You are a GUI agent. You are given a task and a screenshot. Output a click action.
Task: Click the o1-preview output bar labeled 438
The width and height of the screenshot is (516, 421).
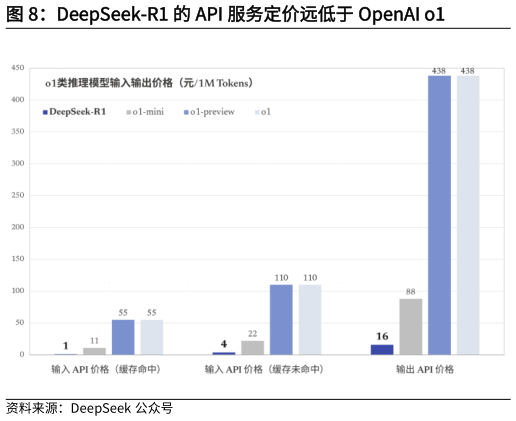(x=439, y=215)
